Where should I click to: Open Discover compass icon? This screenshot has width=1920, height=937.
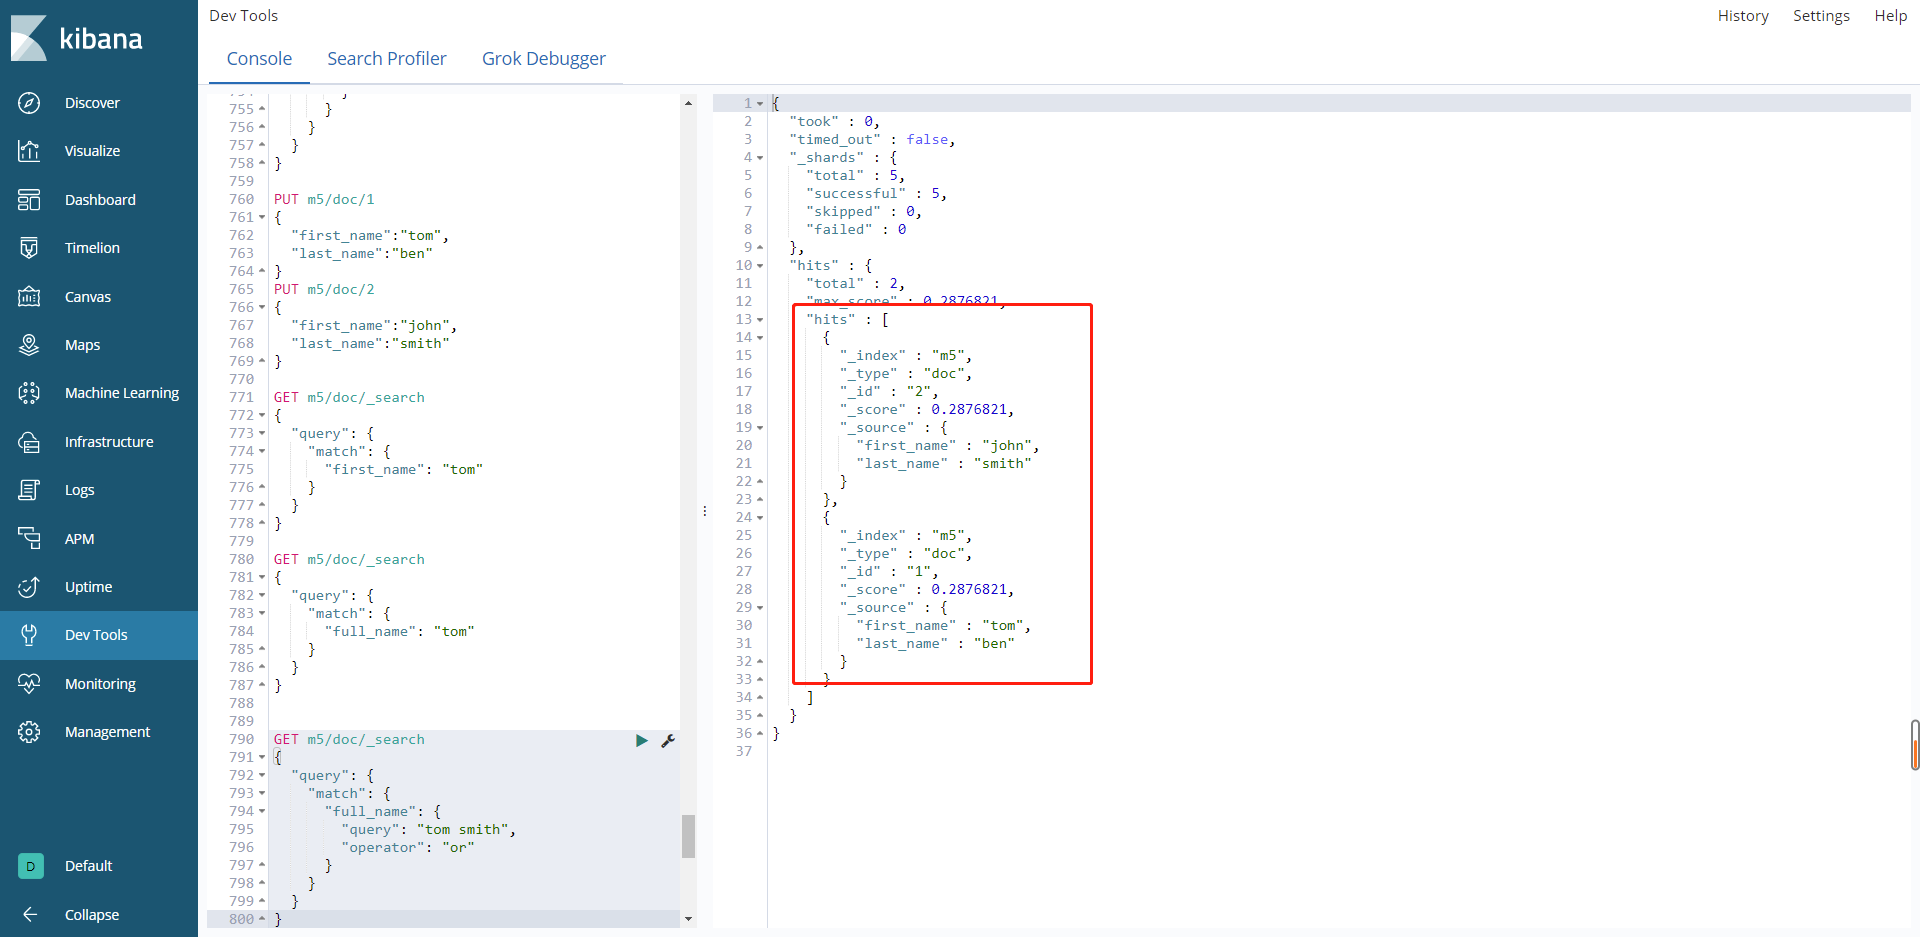(x=29, y=103)
